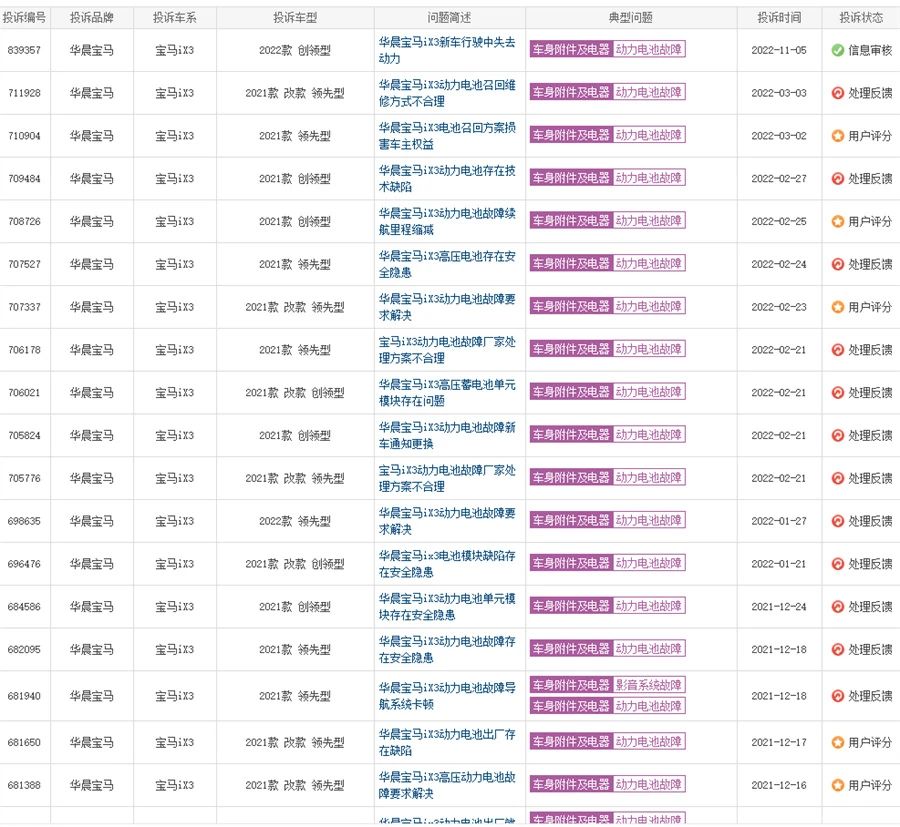Click the '投诉车型' column header
This screenshot has width=900, height=827.
pos(295,18)
